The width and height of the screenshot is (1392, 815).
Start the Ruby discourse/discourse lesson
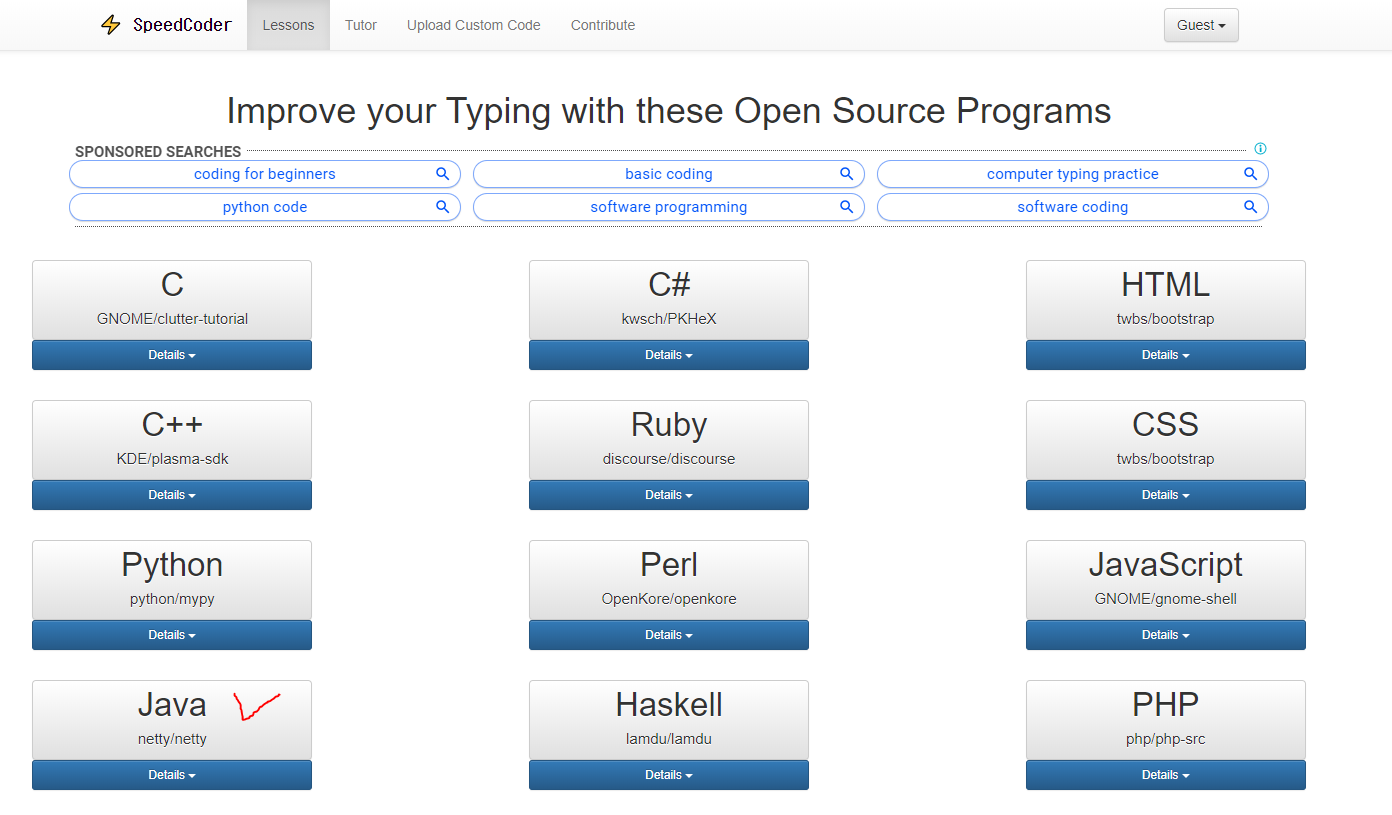[669, 440]
